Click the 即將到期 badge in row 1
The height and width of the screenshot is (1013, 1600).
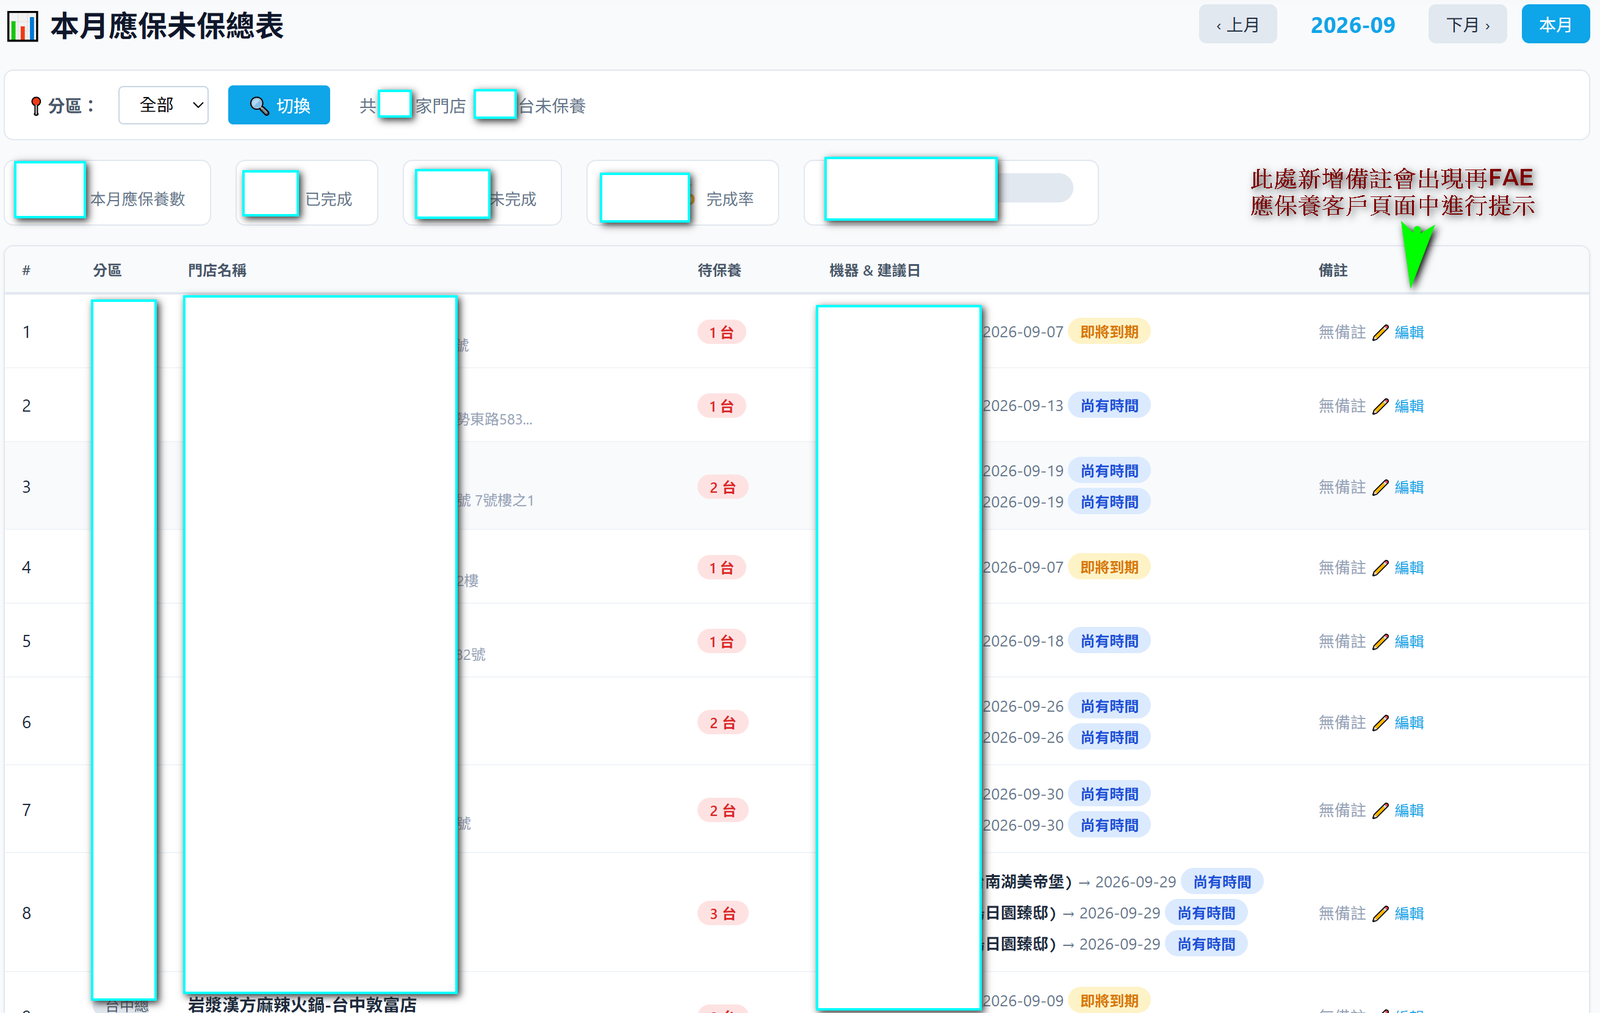[x=1109, y=332]
